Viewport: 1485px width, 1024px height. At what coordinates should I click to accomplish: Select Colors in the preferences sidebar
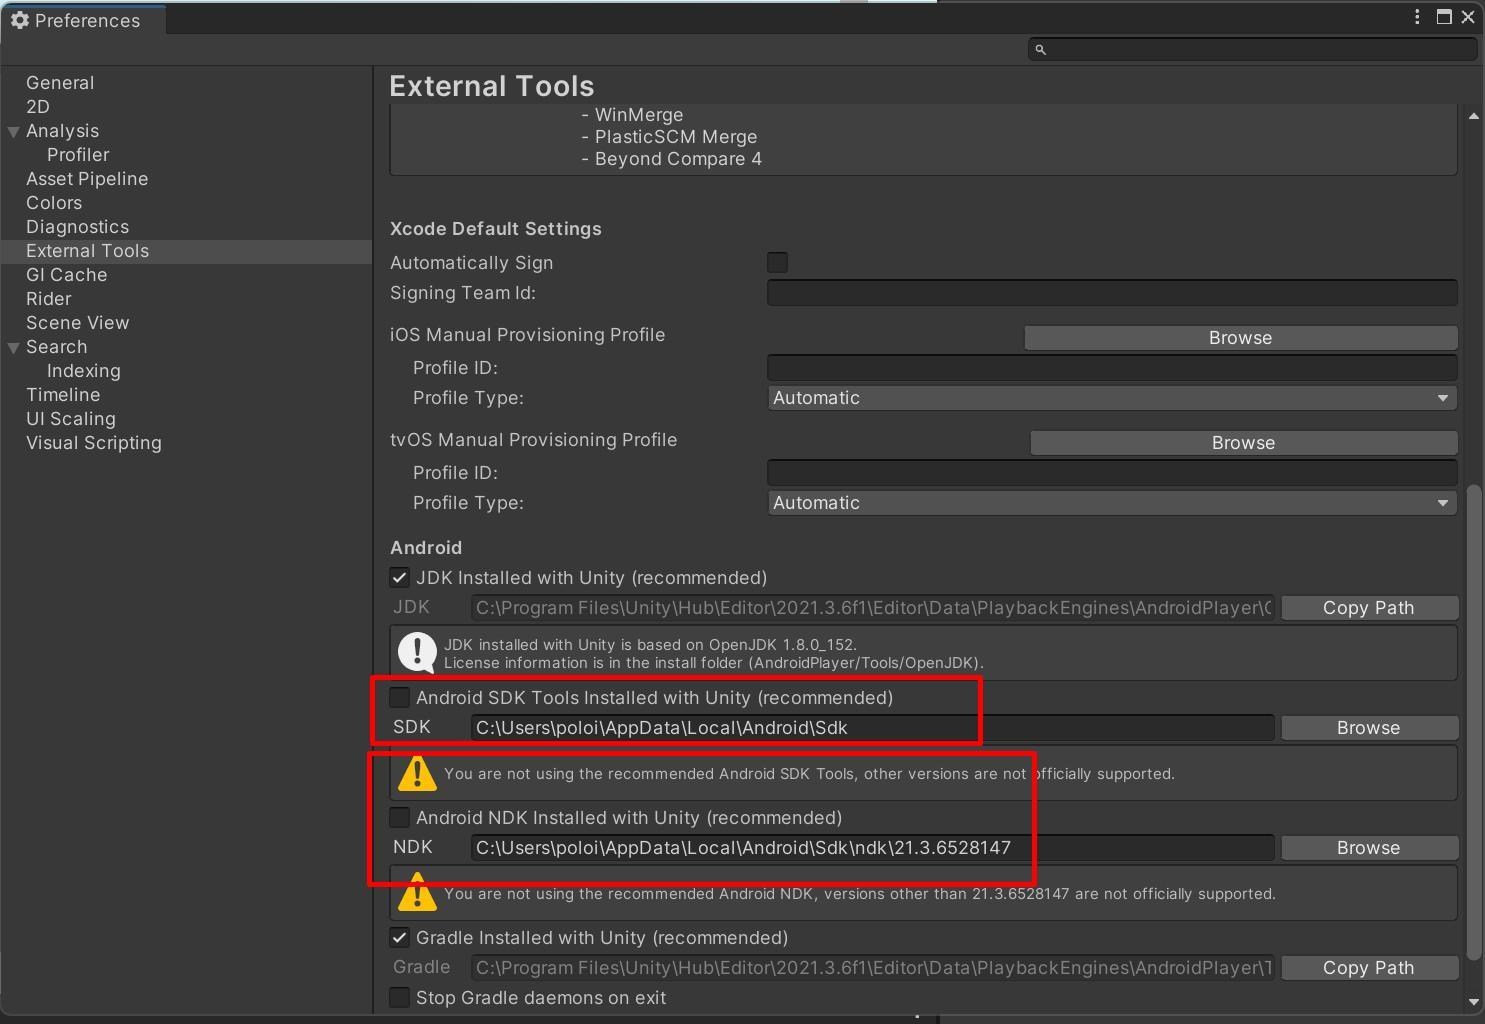coord(54,203)
